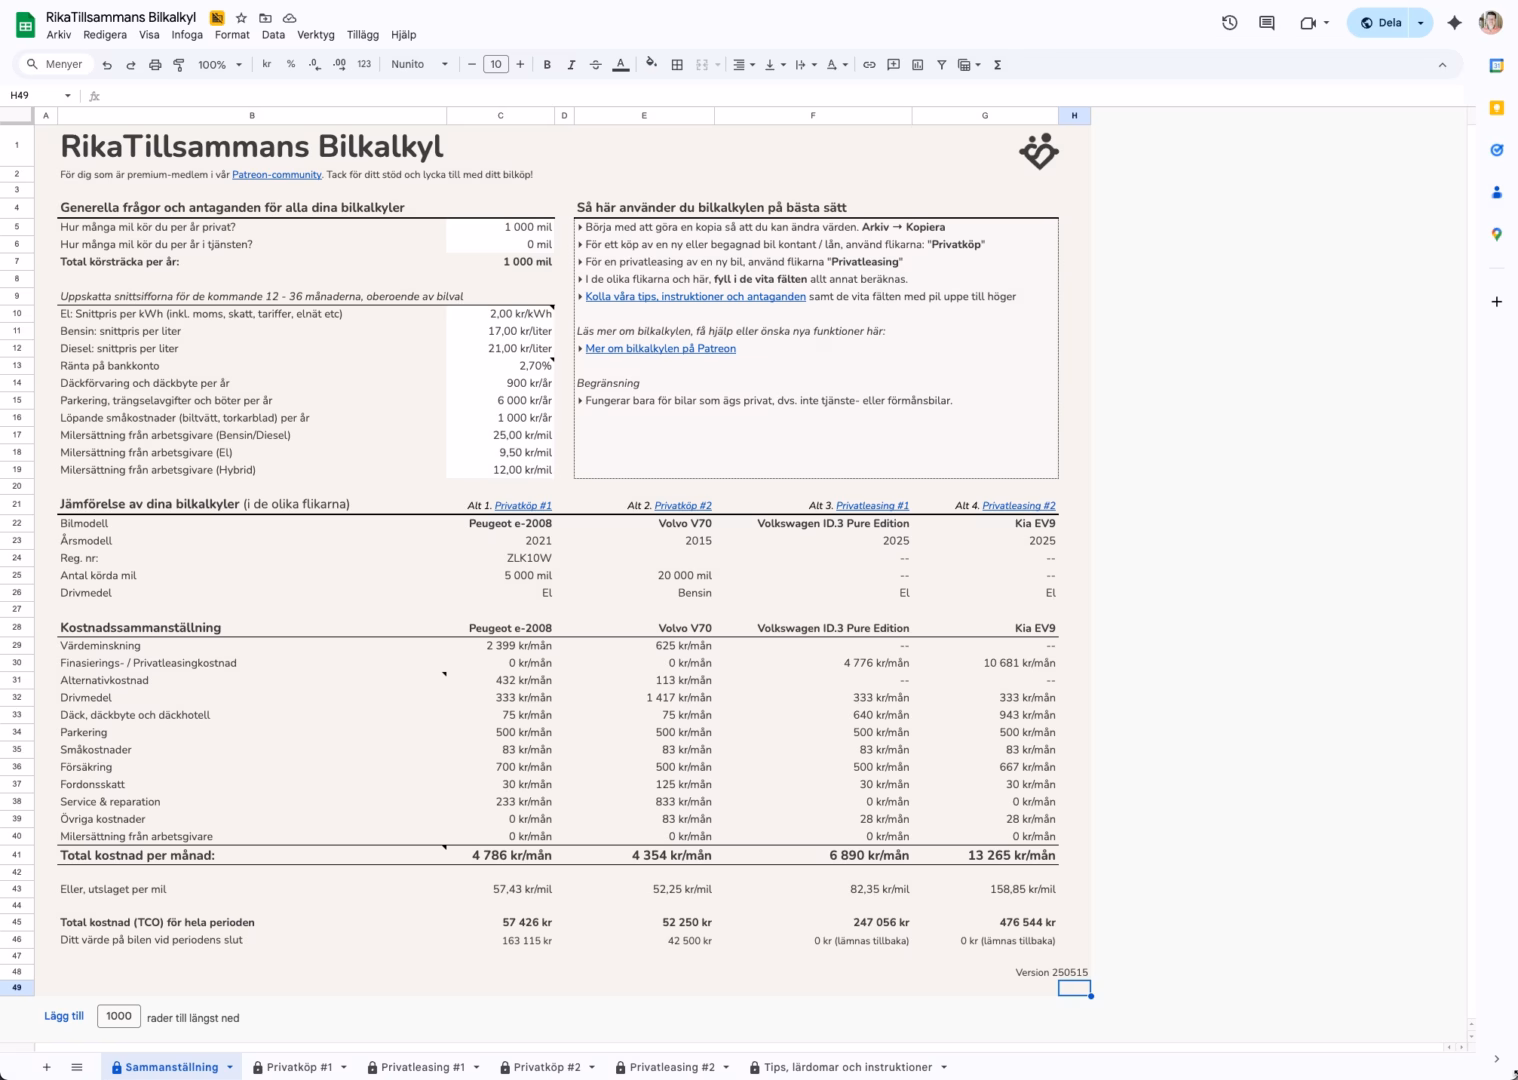Image resolution: width=1518 pixels, height=1080 pixels.
Task: Follow the Patreon-community link
Action: [277, 175]
